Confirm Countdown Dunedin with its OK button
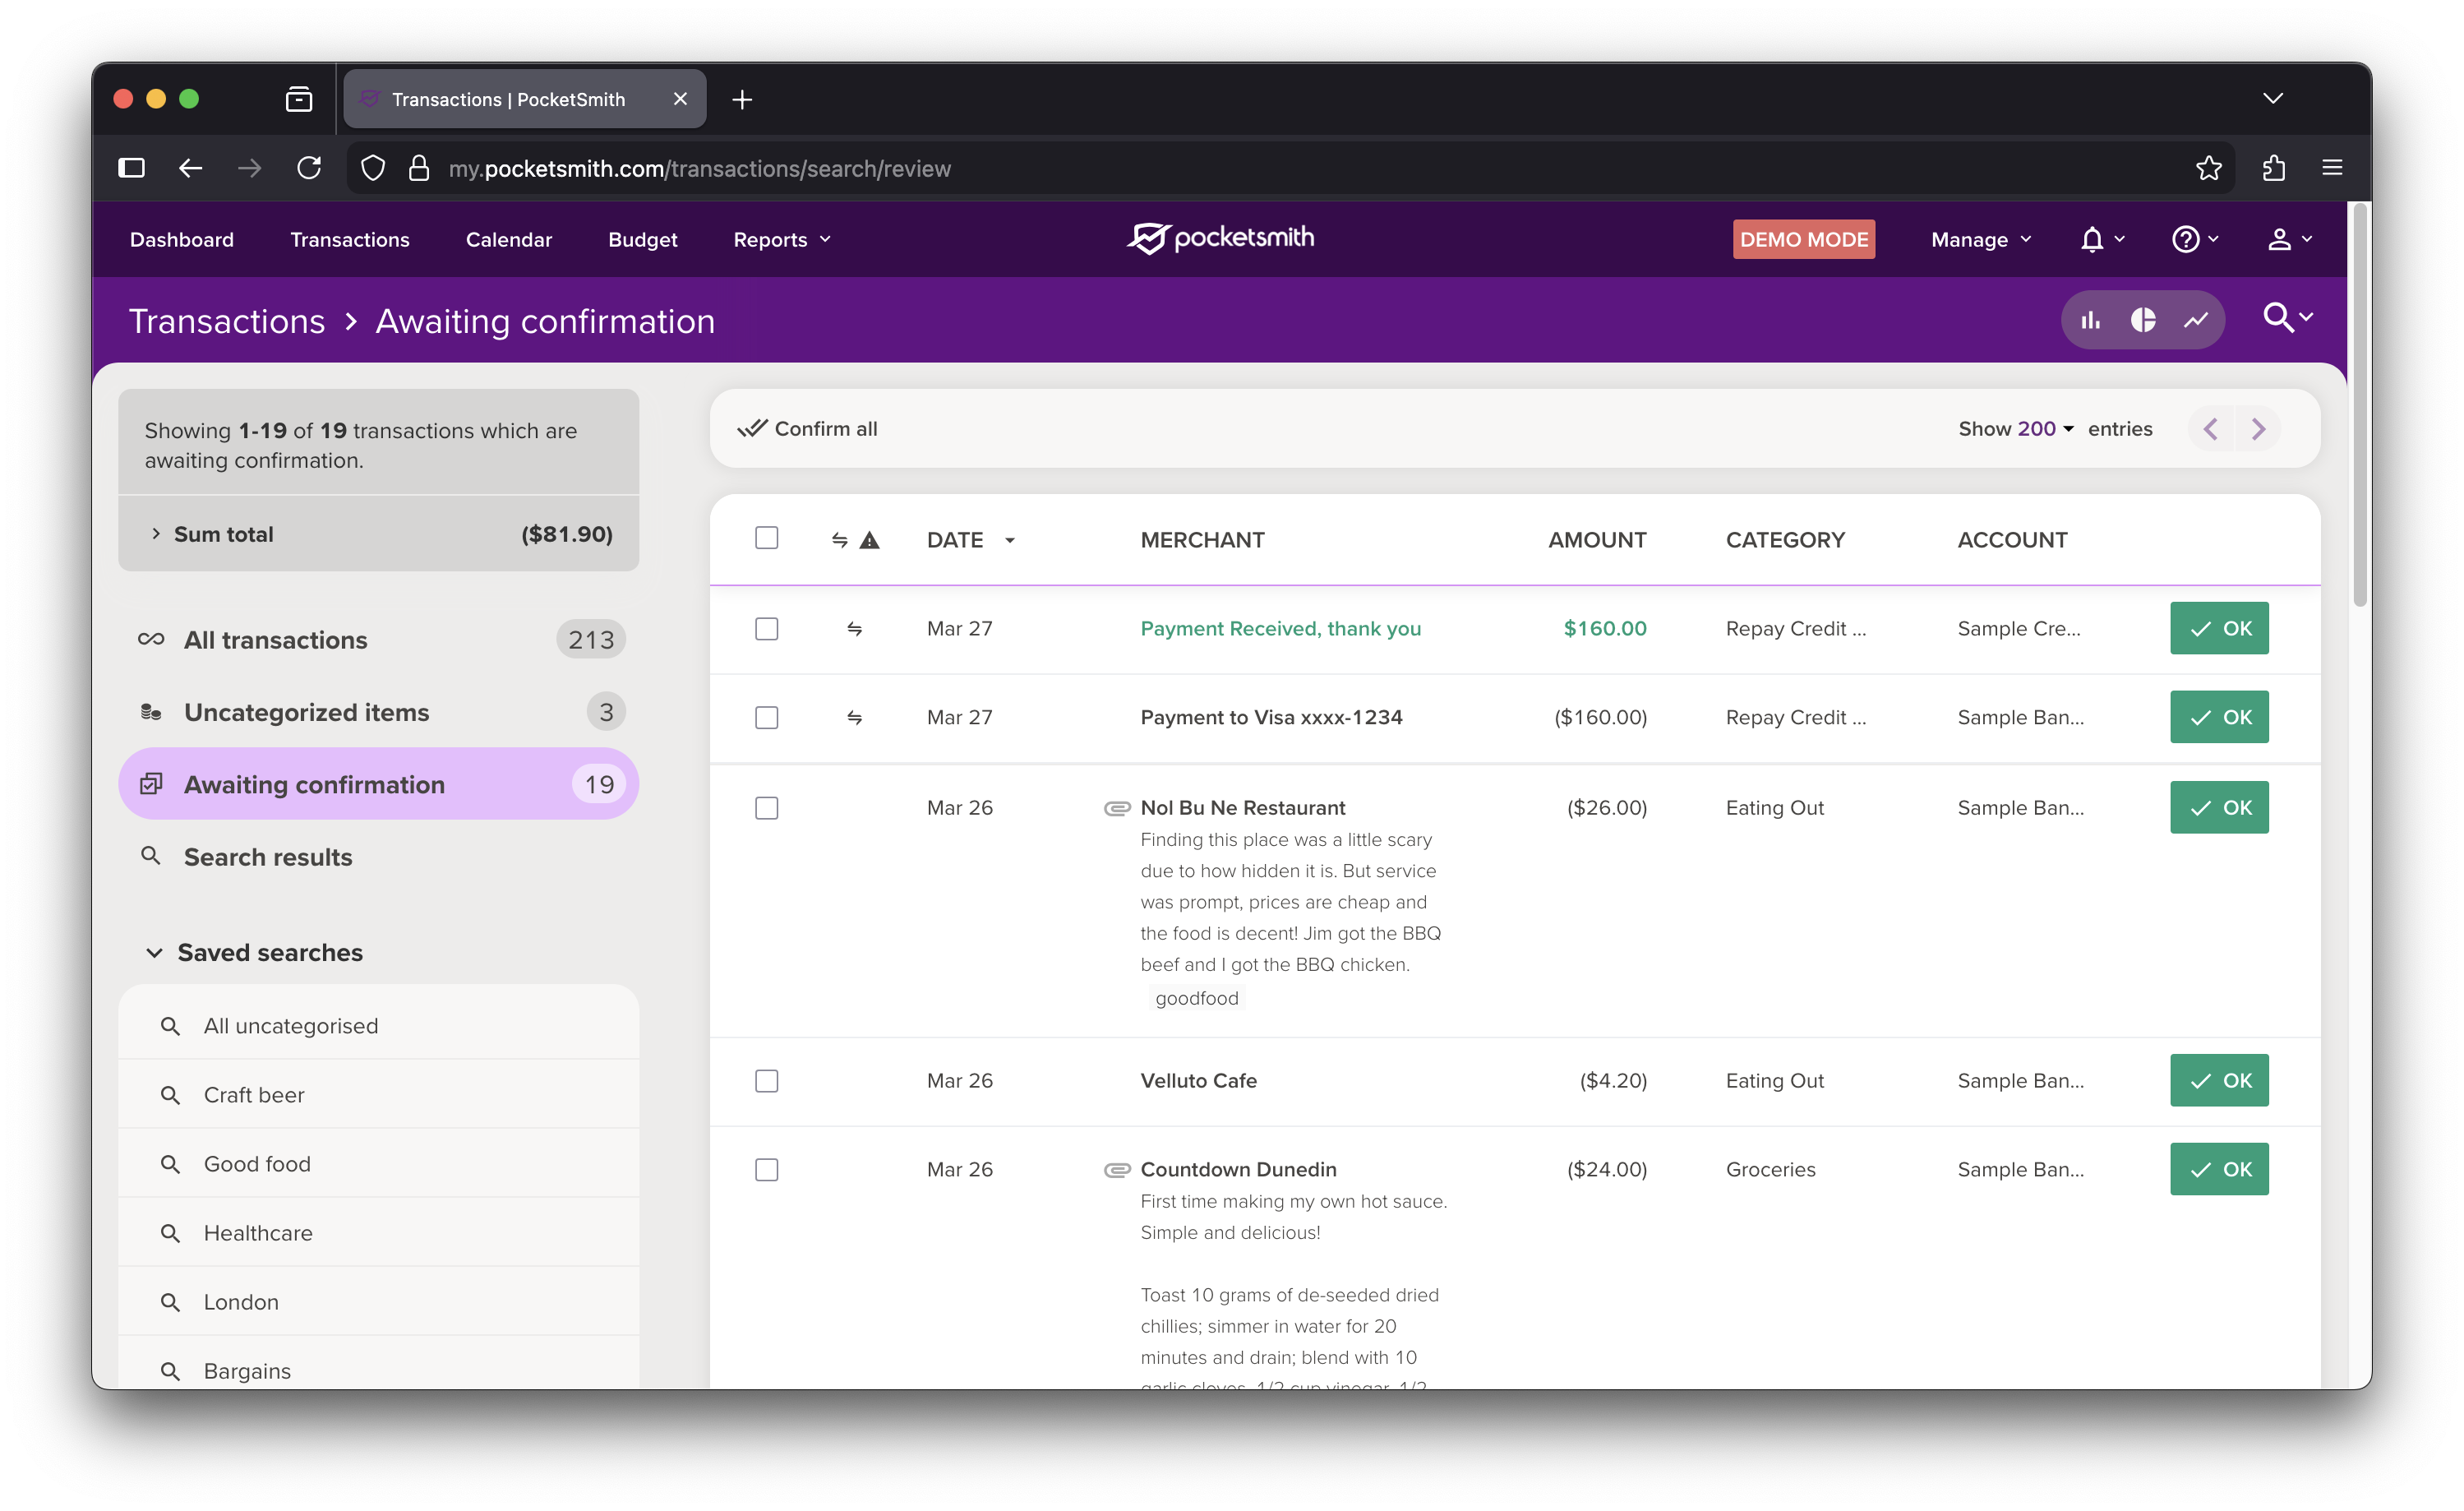 (2218, 1169)
